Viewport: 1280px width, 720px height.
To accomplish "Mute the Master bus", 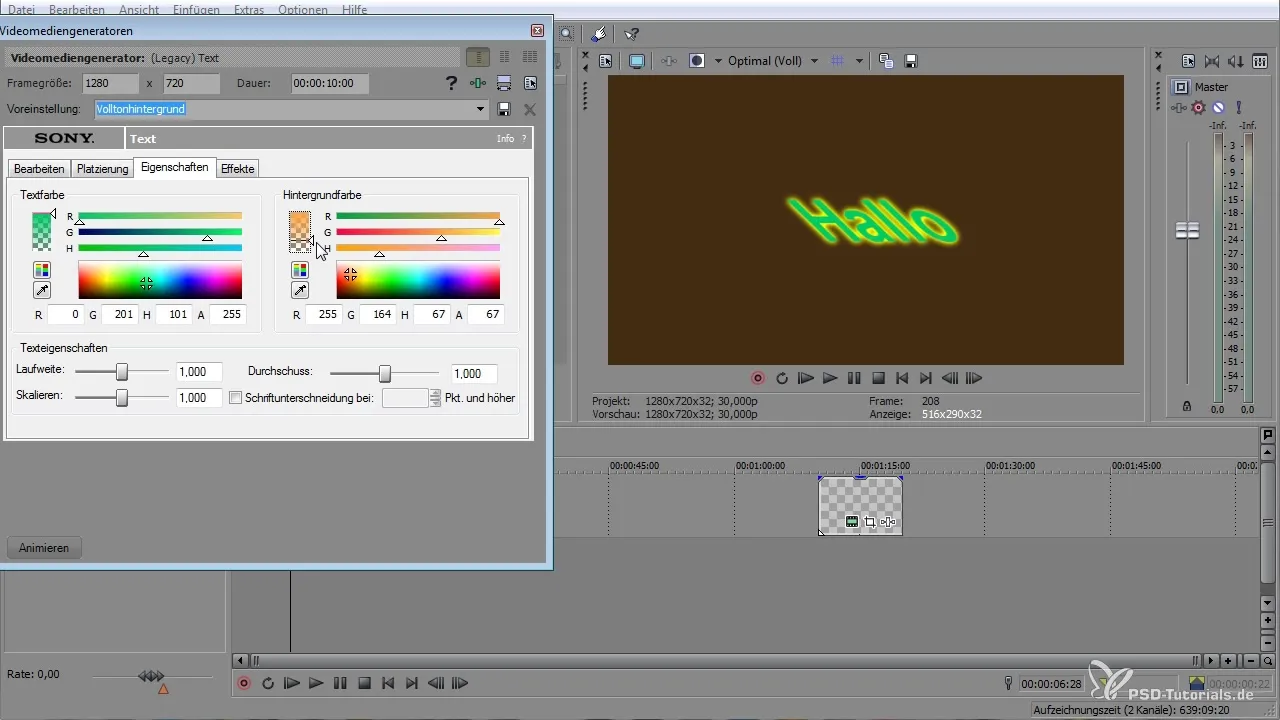I will [x=1219, y=107].
